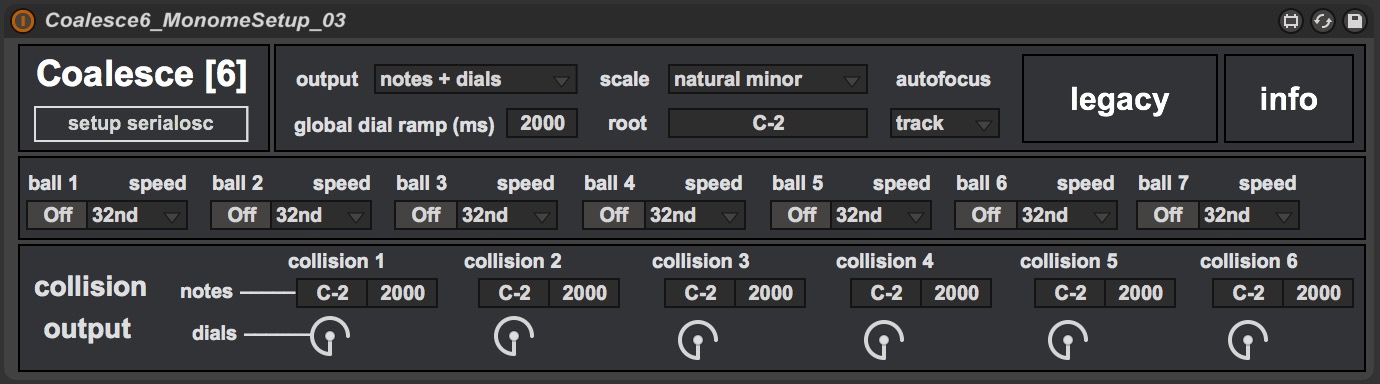Click the Coalesce6_MonomeSetup_03 device title
The width and height of the screenshot is (1380, 384).
(x=195, y=20)
